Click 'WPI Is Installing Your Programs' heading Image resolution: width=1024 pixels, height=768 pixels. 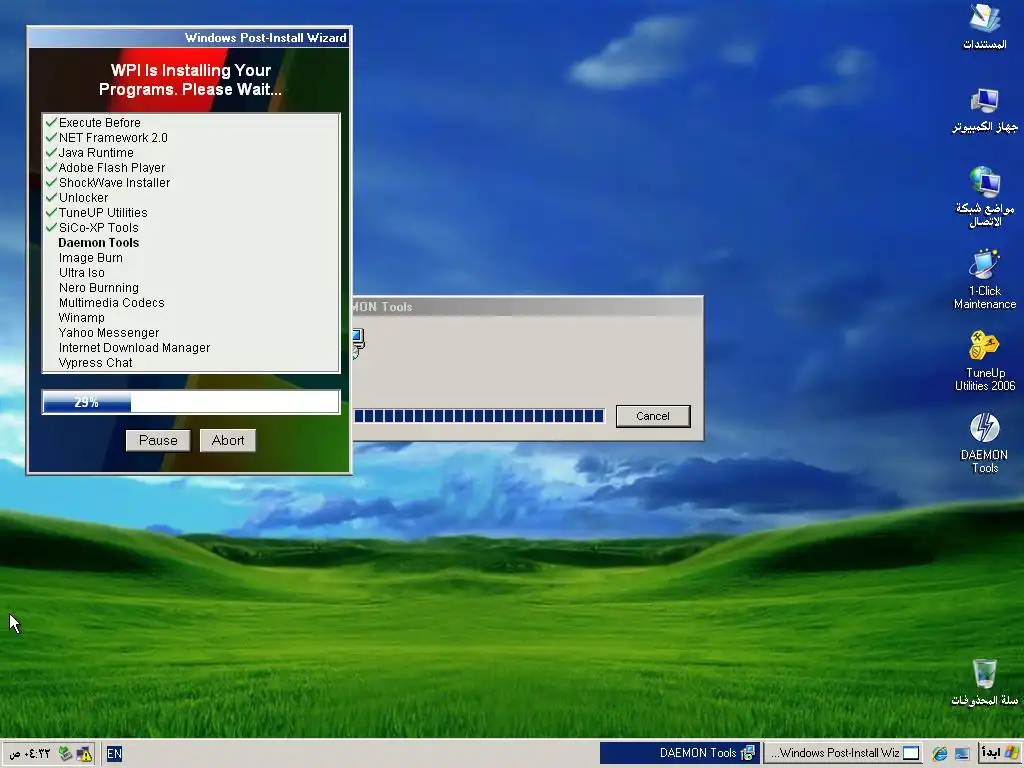point(190,80)
